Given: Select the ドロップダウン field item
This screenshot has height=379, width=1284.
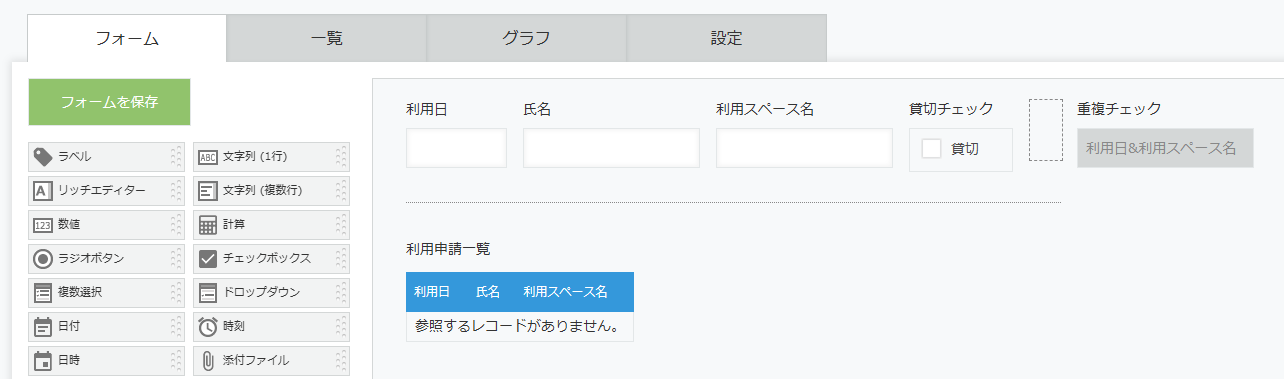Looking at the screenshot, I should [x=271, y=293].
